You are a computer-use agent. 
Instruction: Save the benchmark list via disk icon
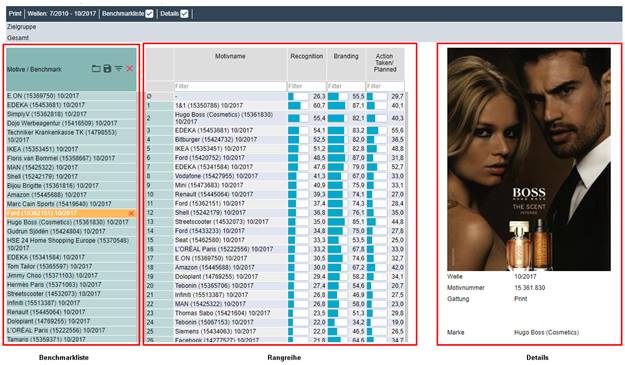(107, 69)
